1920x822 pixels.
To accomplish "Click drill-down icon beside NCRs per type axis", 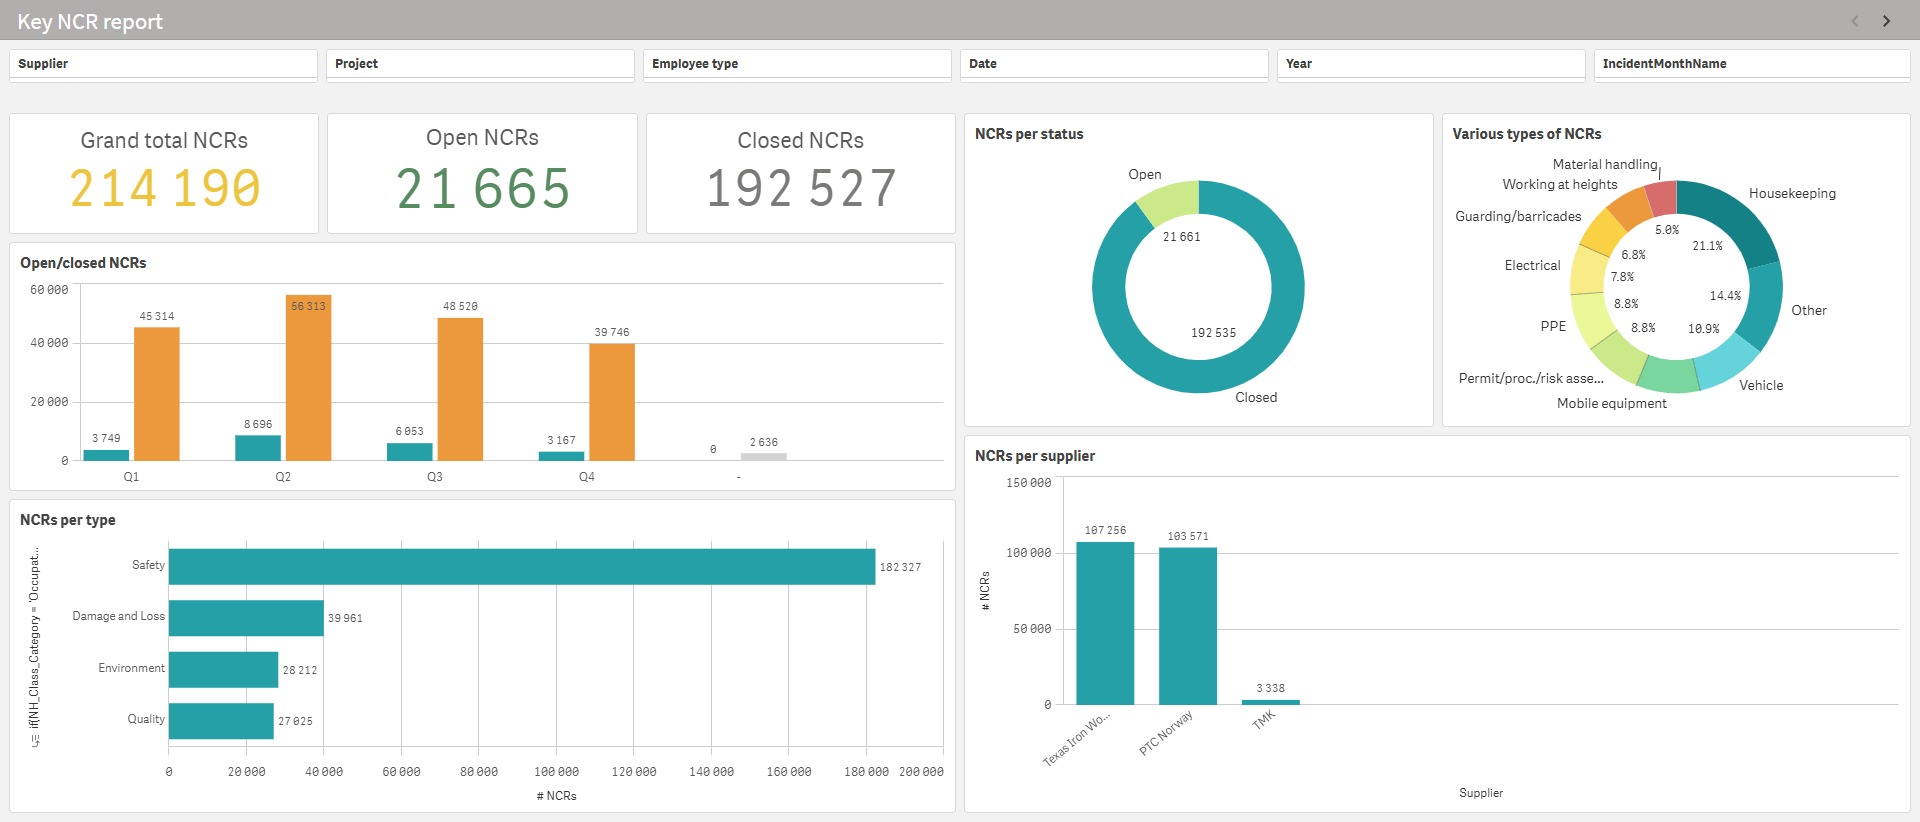I will tap(35, 740).
